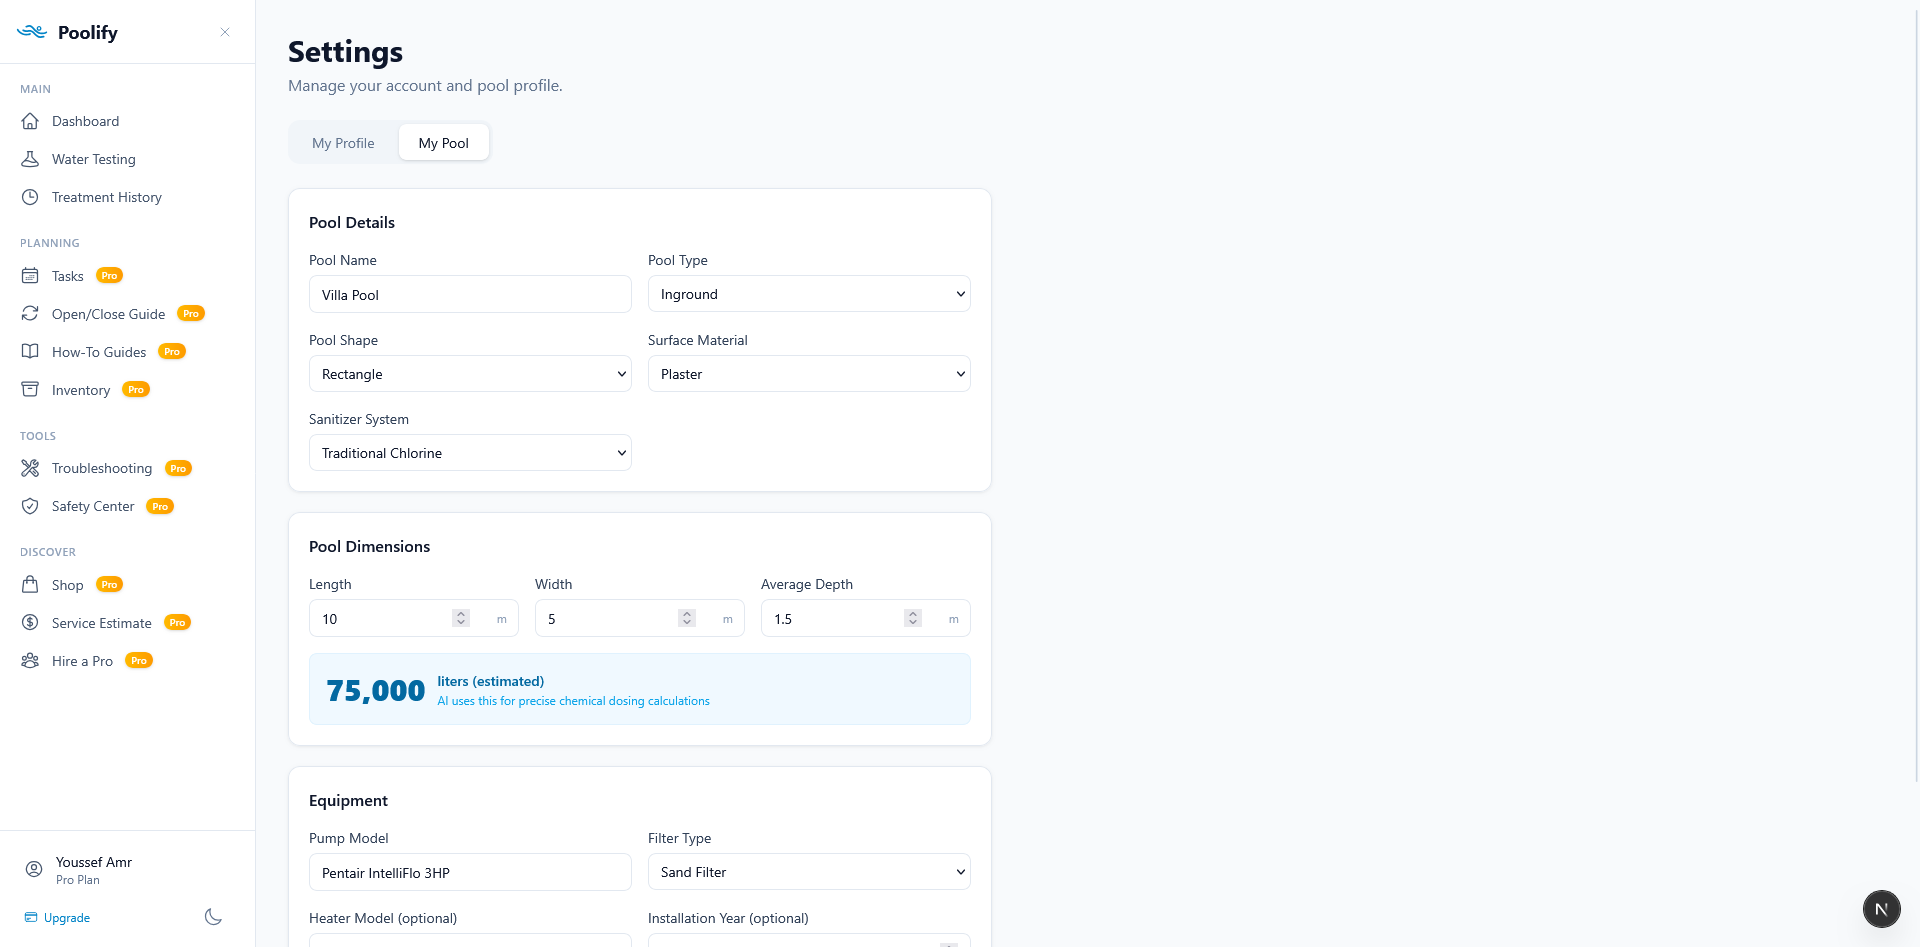Open the Surface Material dropdown
The height and width of the screenshot is (947, 1920).
809,374
